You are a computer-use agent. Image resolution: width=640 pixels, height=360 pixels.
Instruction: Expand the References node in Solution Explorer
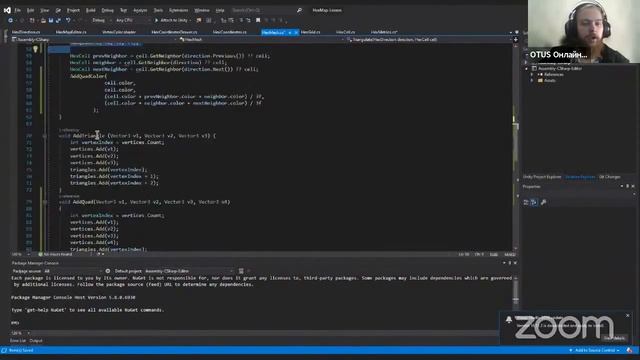pos(532,75)
